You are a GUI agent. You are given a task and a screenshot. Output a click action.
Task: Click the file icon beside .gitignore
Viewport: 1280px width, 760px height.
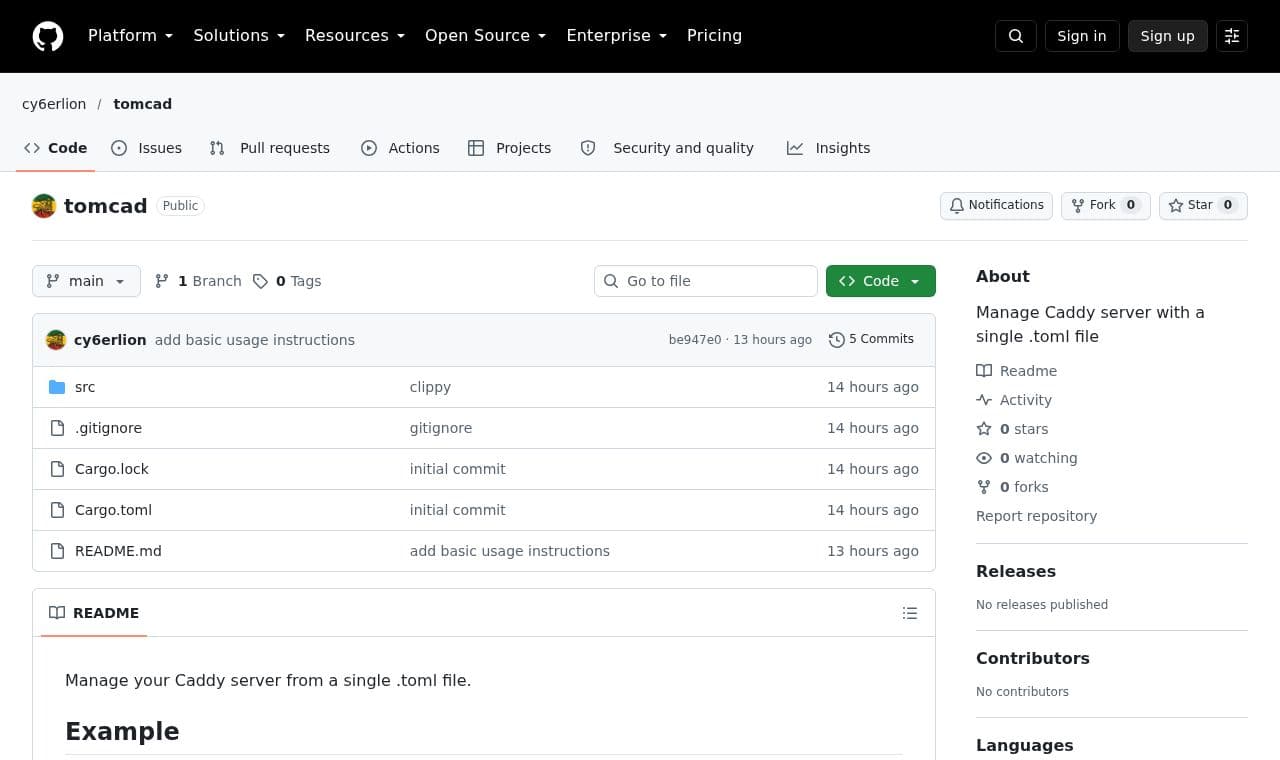[57, 428]
